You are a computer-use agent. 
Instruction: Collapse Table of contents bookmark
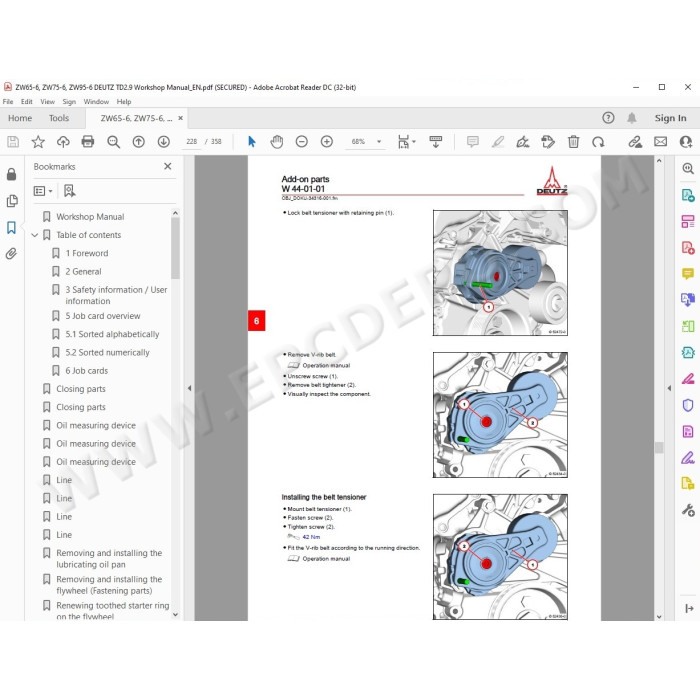pyautogui.click(x=34, y=235)
